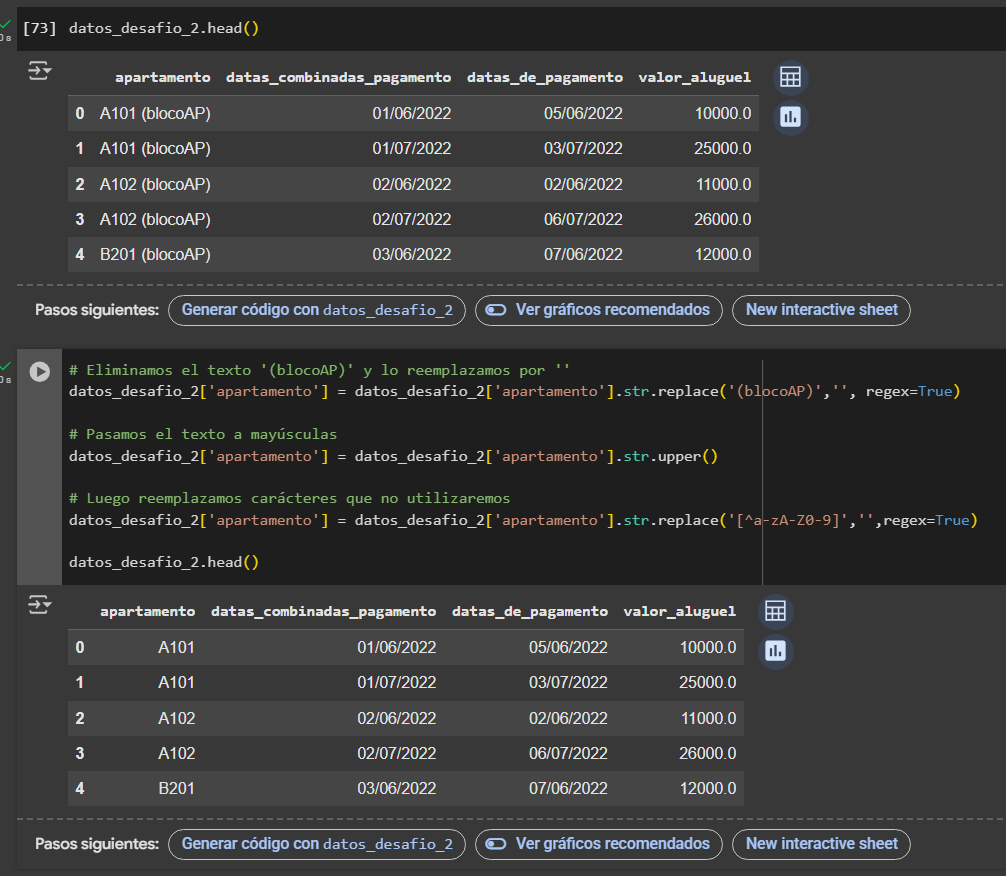
Task: Click 'apartamento' column header in the second table
Action: point(148,612)
